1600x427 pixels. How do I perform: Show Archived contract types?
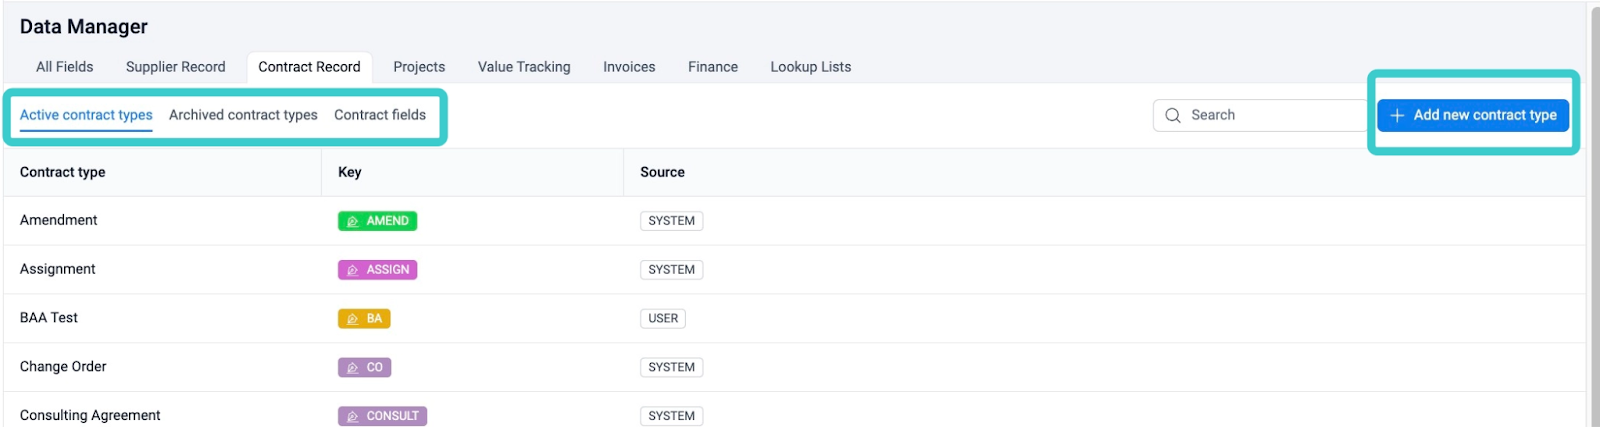point(243,115)
